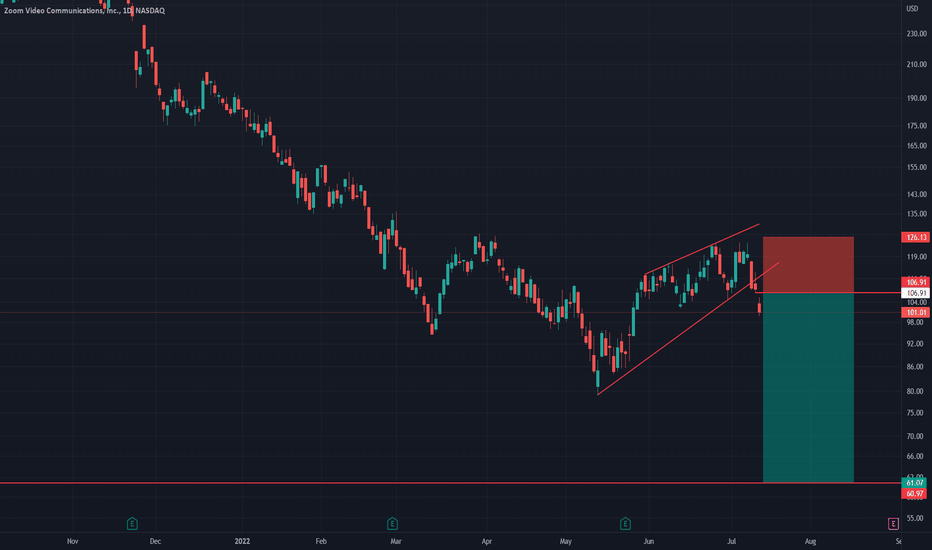Image resolution: width=932 pixels, height=550 pixels.
Task: Open the earnings marker before June
Action: point(625,524)
